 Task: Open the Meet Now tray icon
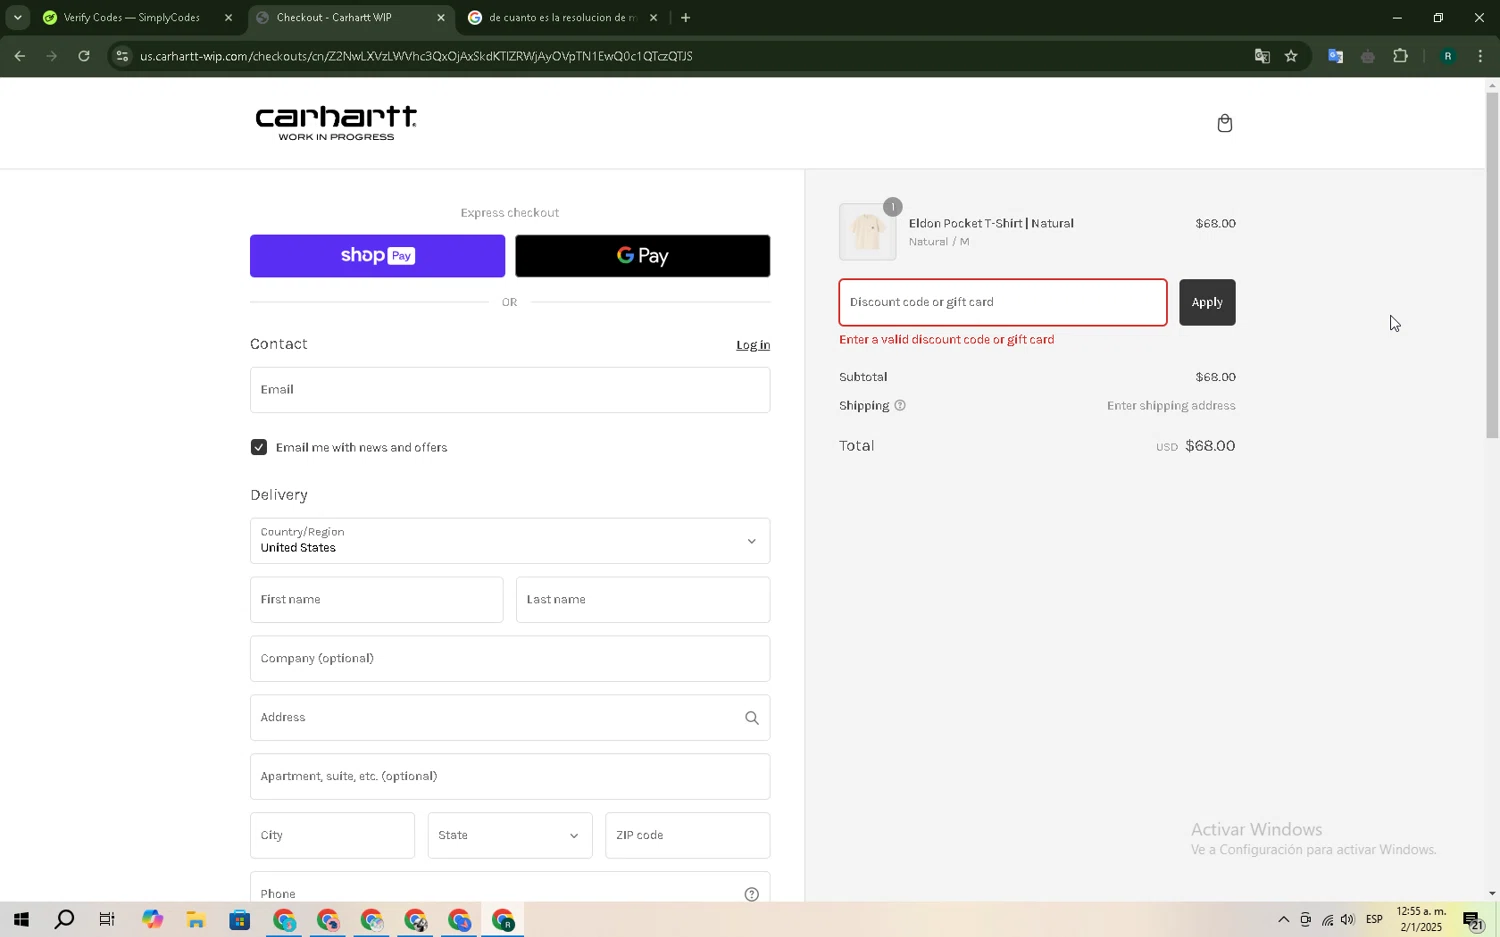pos(1305,919)
